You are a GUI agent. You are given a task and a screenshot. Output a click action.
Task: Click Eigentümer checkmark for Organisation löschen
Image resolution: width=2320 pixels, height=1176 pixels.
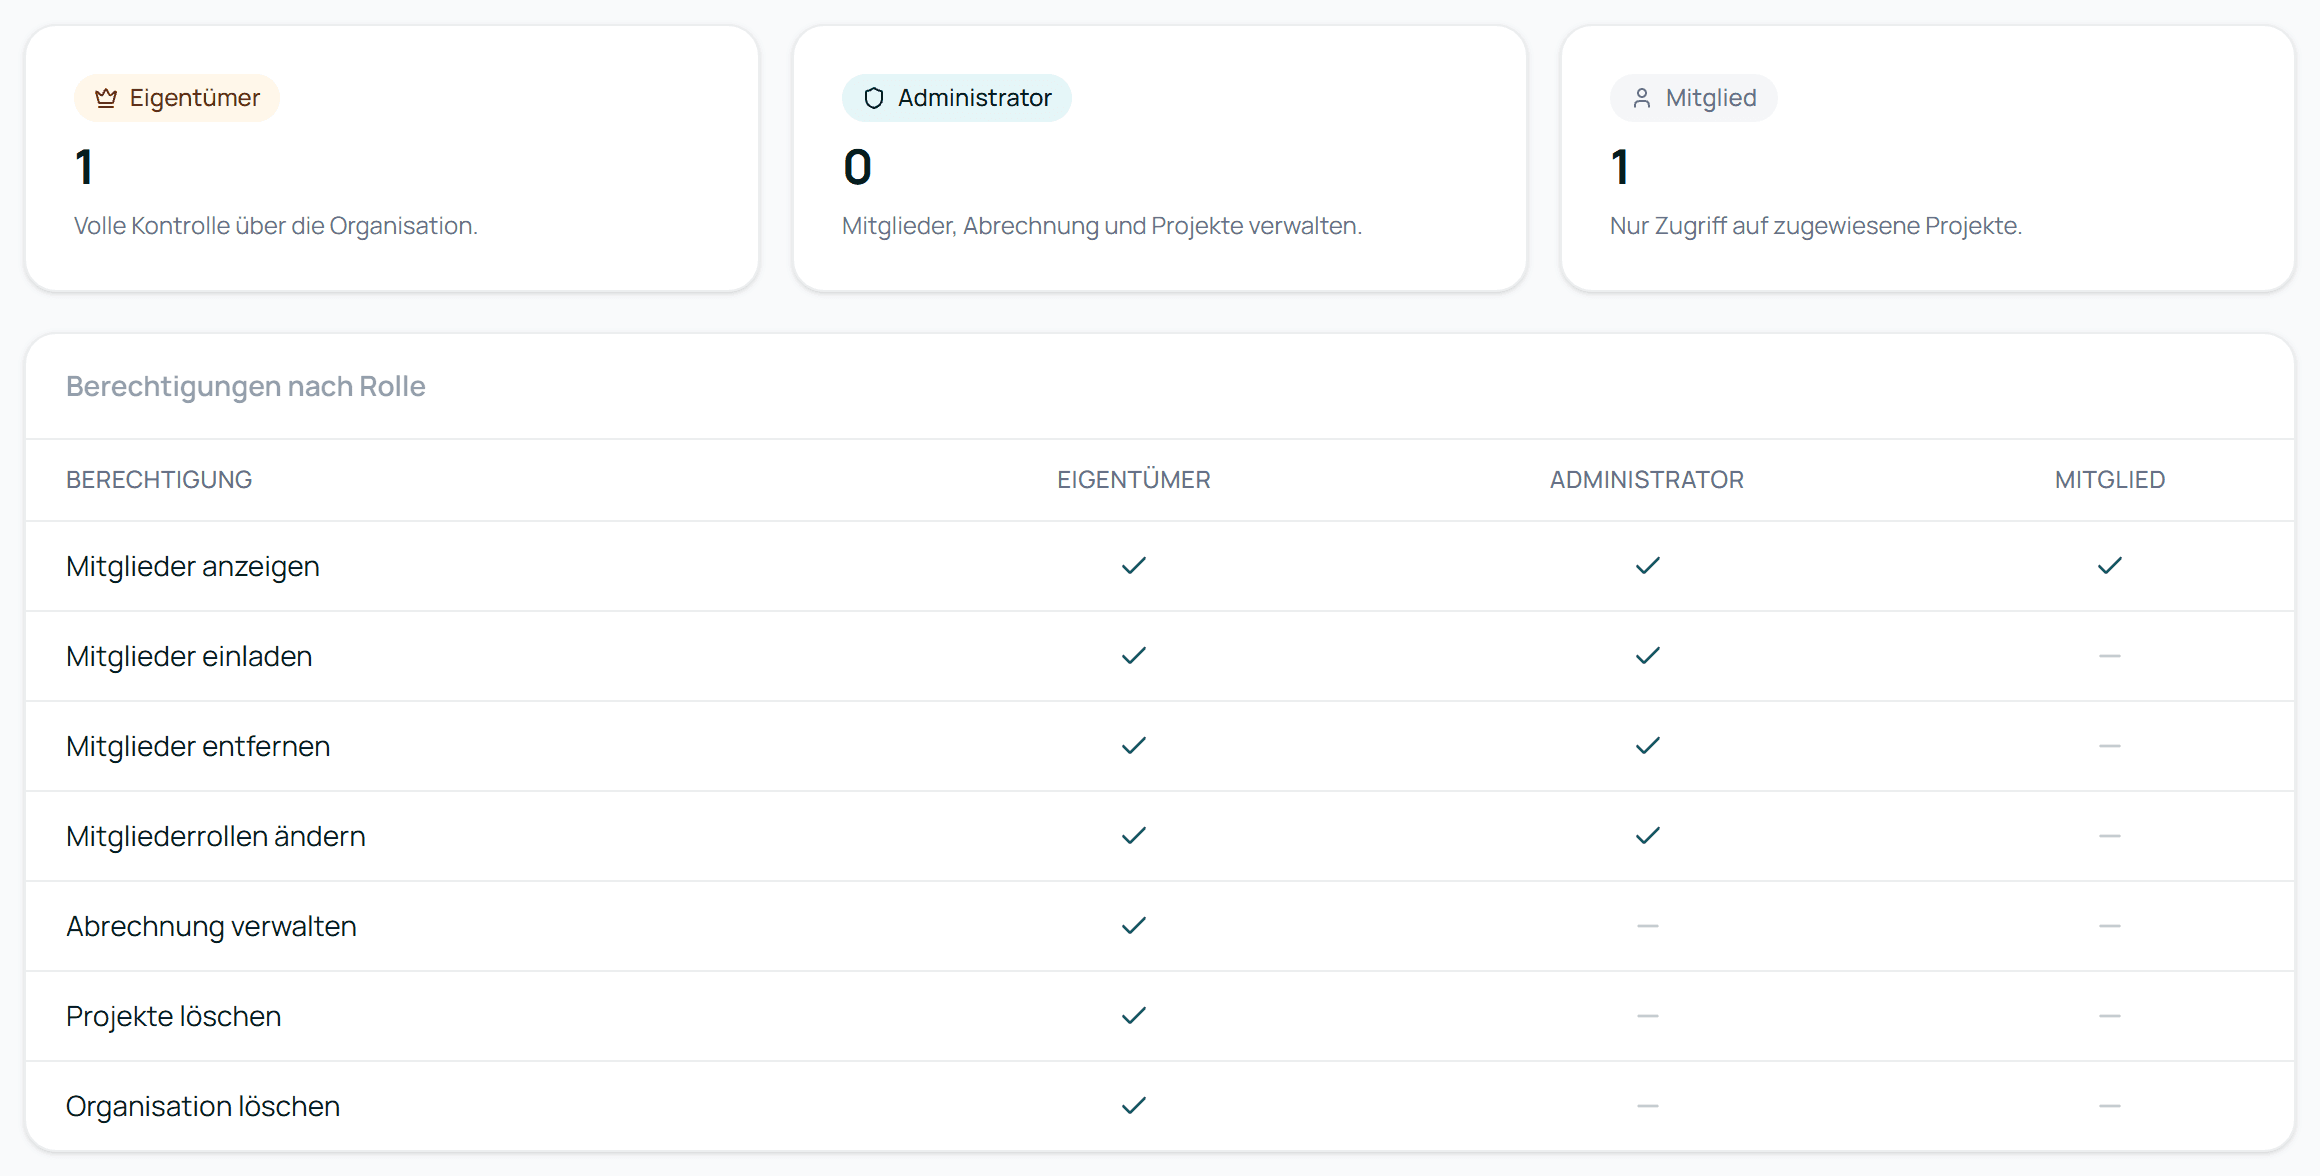(x=1134, y=1106)
